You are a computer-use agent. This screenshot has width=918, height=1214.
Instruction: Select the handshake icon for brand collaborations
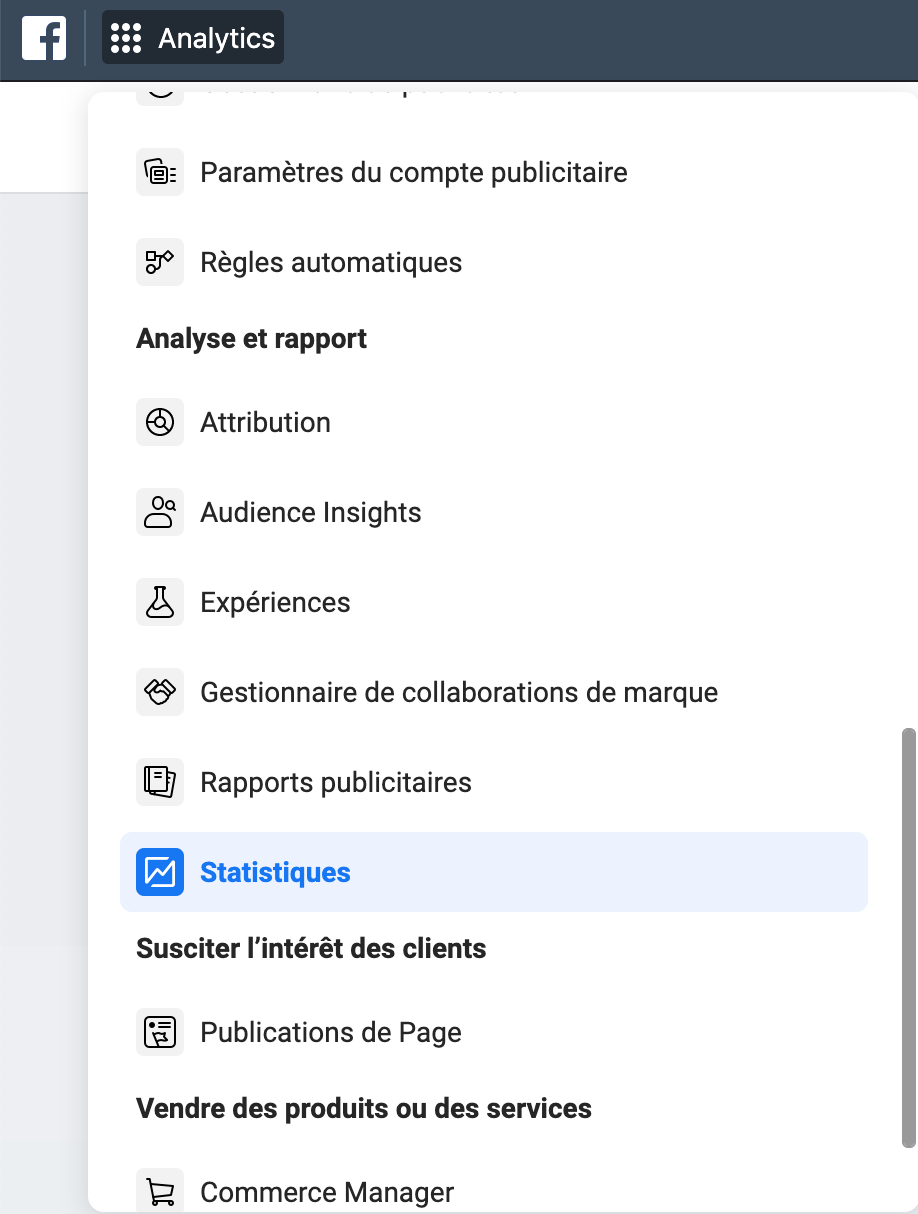tap(160, 692)
